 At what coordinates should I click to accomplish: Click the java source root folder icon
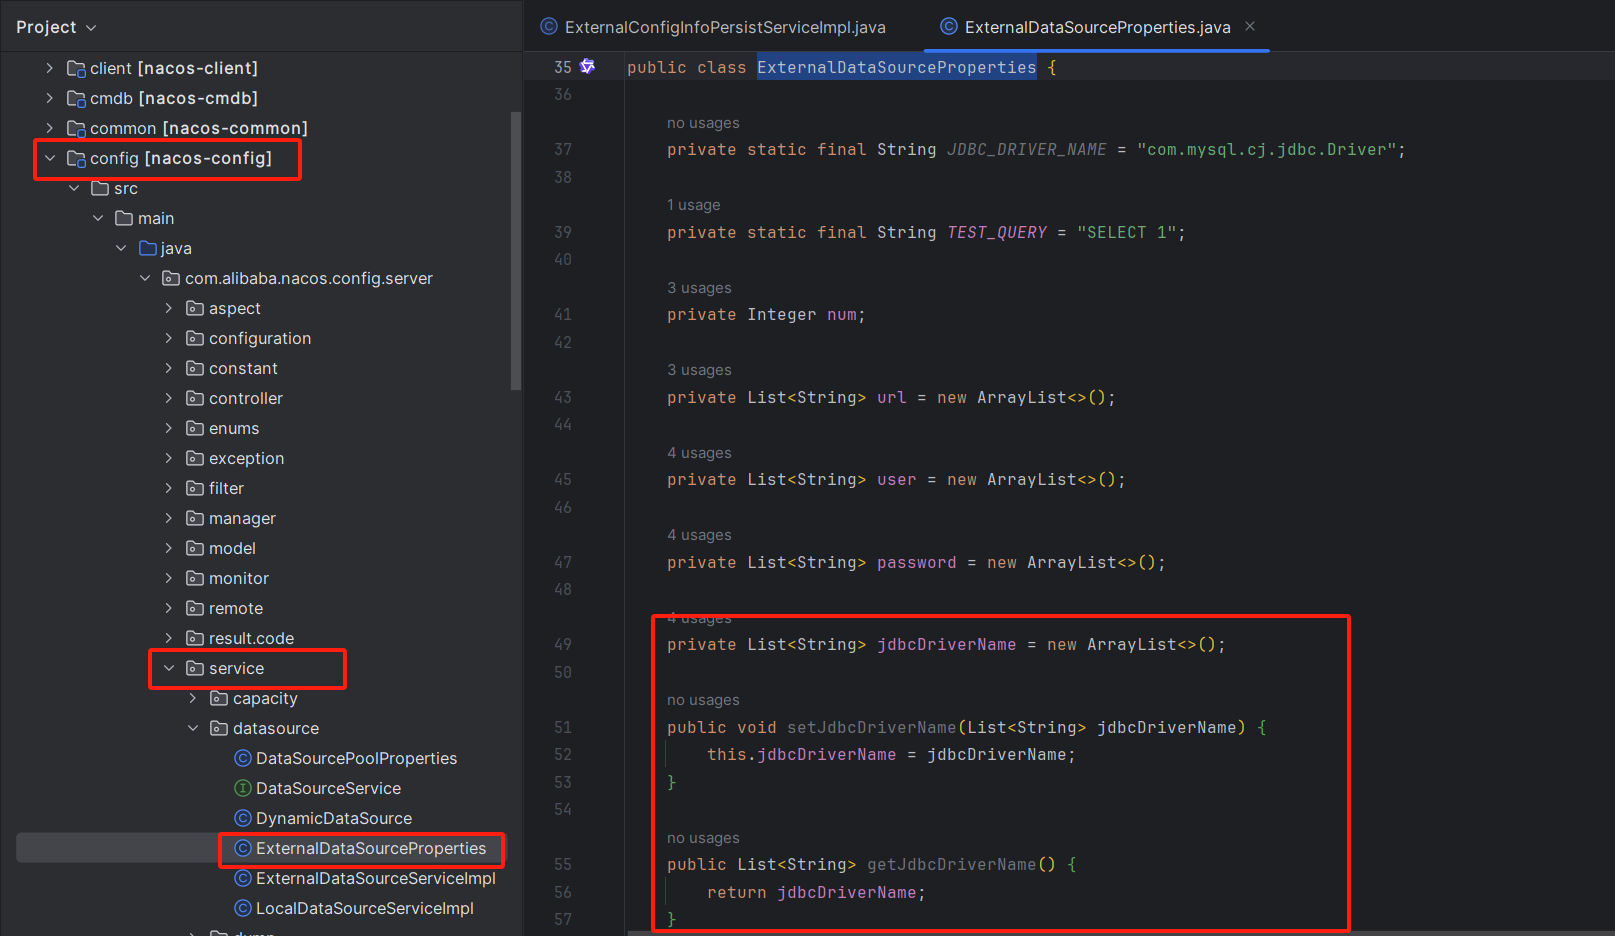tap(148, 248)
